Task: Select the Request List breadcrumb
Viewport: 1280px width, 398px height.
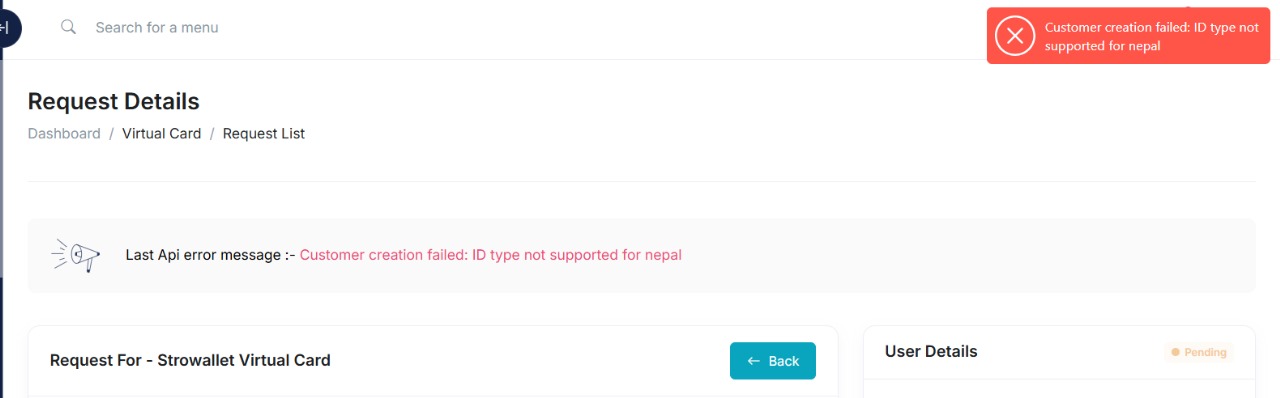Action: click(264, 133)
